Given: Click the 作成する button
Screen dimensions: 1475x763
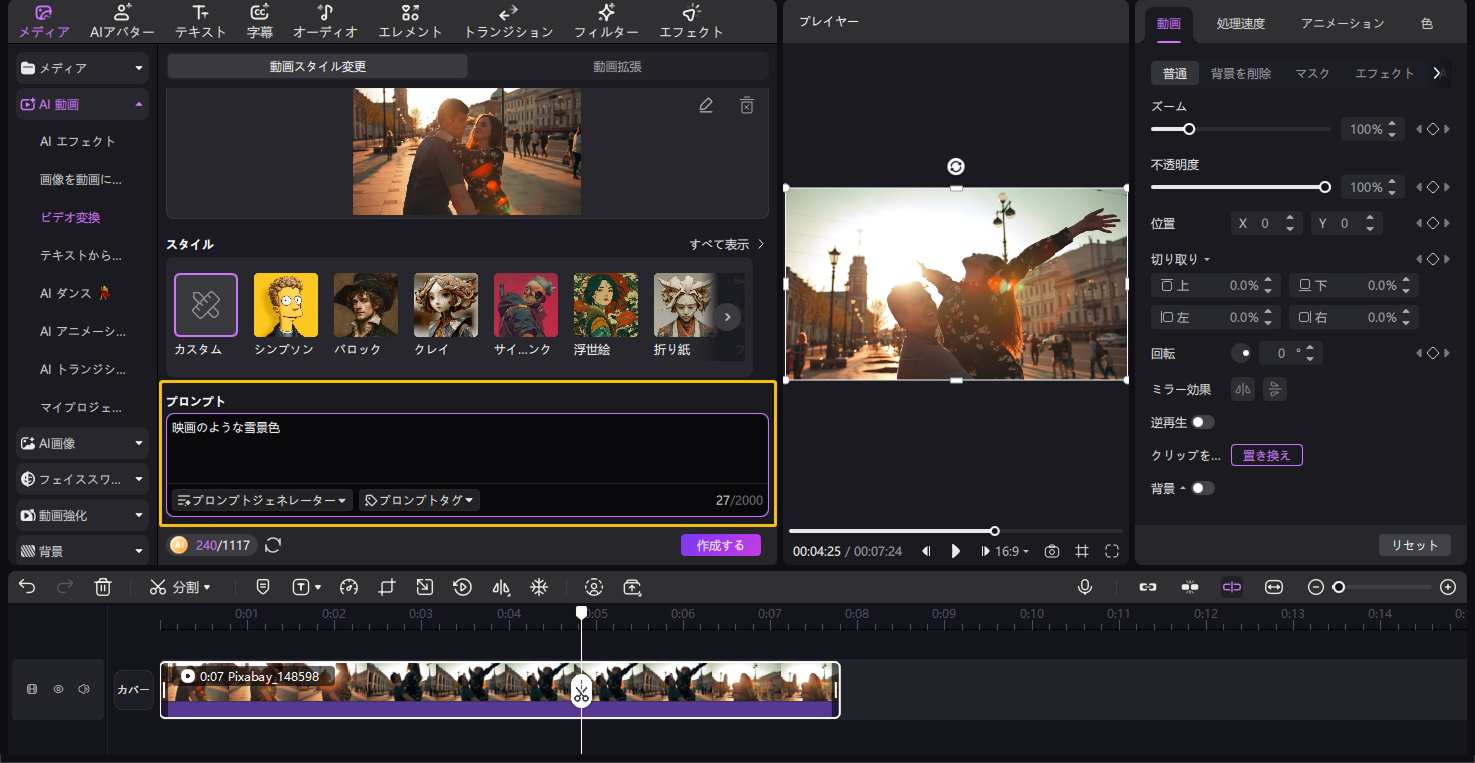Looking at the screenshot, I should click(x=721, y=545).
